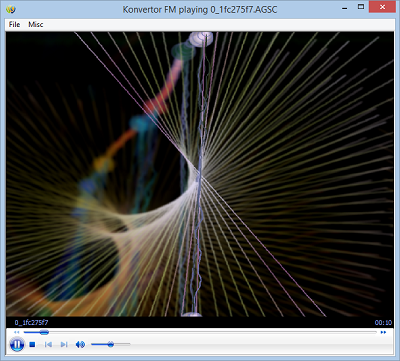Open the Misc menu
This screenshot has width=400, height=361.
(36, 24)
